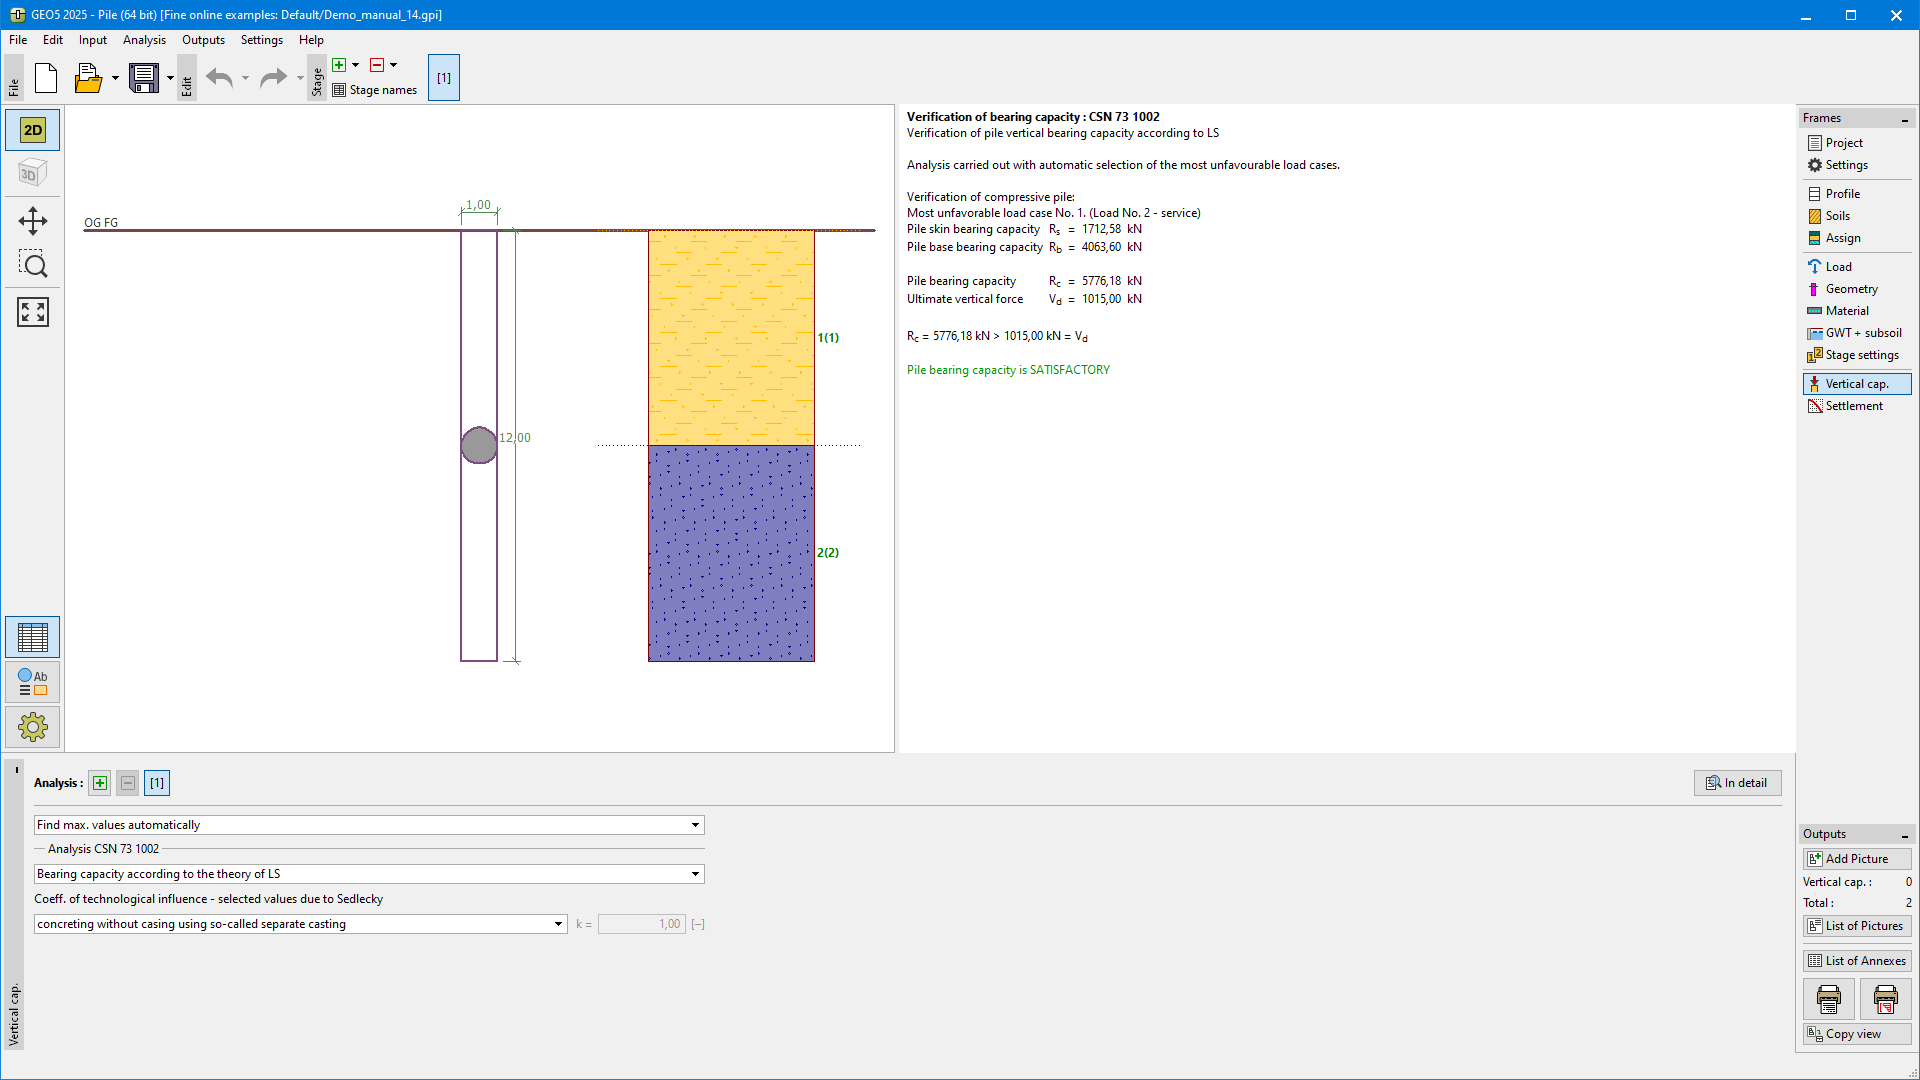The image size is (1920, 1080).
Task: Open drawing settings gear icon
Action: click(x=33, y=727)
